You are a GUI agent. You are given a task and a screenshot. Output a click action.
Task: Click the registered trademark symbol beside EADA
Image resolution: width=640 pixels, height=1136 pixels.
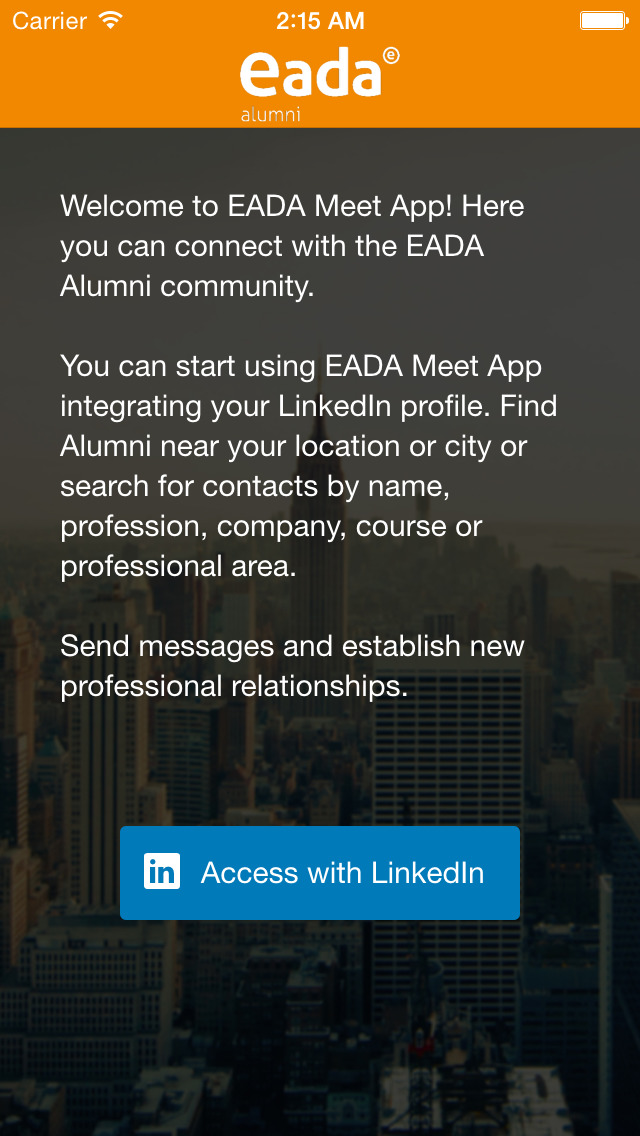390,57
